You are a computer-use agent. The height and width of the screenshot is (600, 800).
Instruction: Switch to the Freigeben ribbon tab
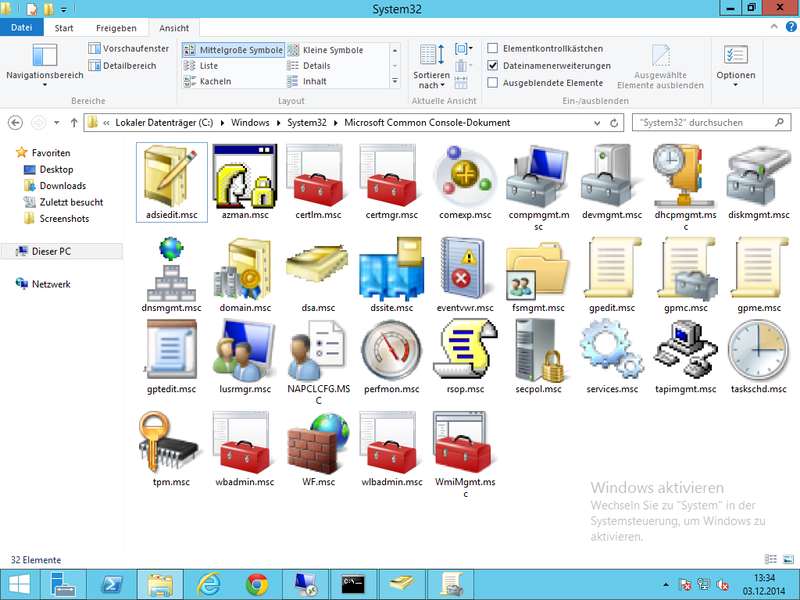[116, 28]
